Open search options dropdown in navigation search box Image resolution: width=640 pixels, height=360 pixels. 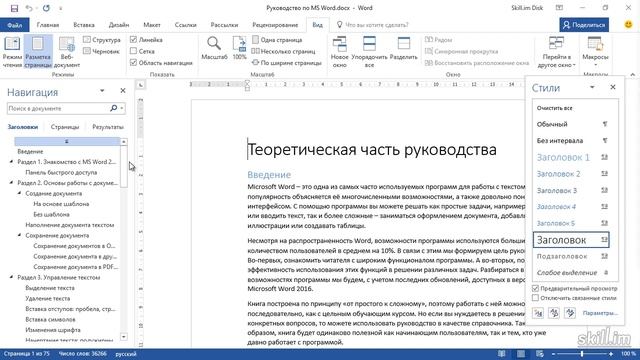(122, 108)
